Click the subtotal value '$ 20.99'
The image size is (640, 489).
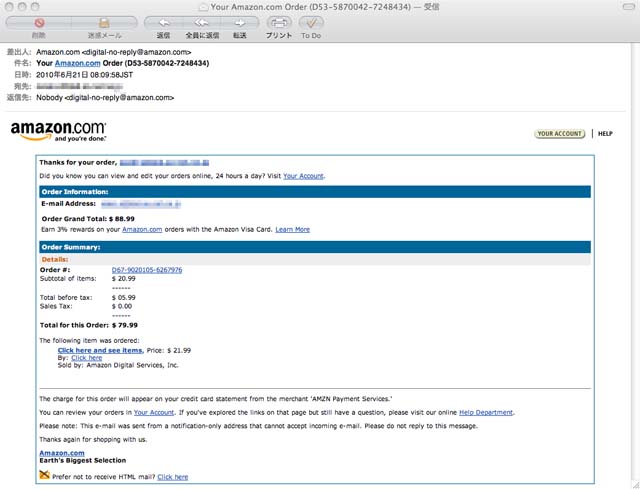click(124, 279)
